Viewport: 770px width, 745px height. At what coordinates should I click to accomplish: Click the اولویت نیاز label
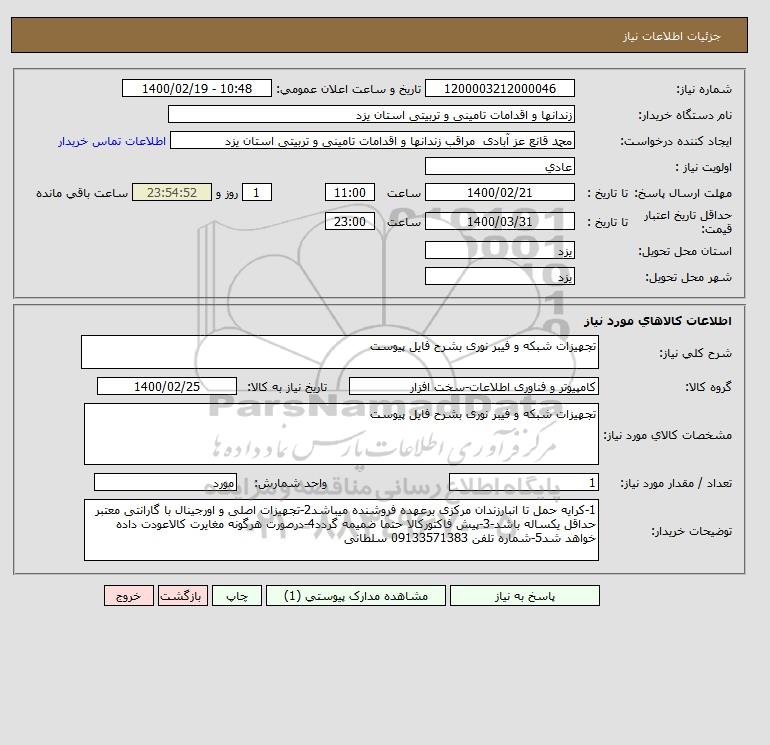704,167
